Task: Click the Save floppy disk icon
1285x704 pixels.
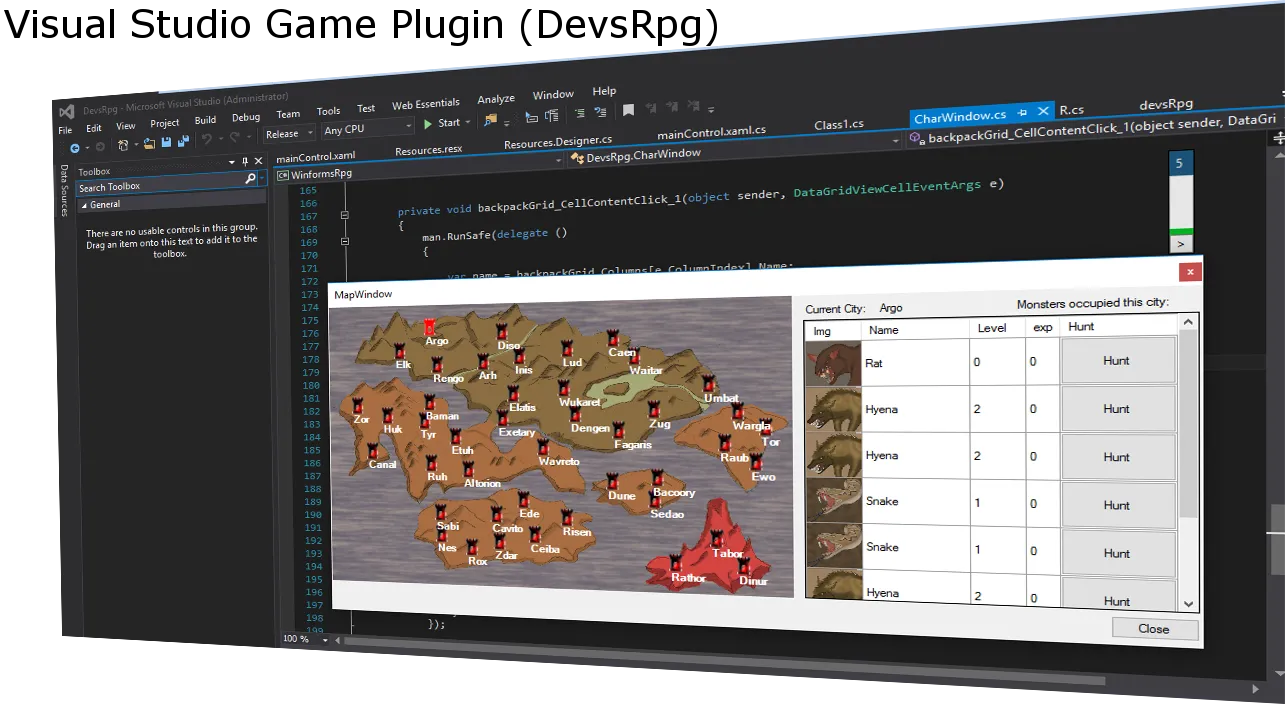Action: coord(166,142)
